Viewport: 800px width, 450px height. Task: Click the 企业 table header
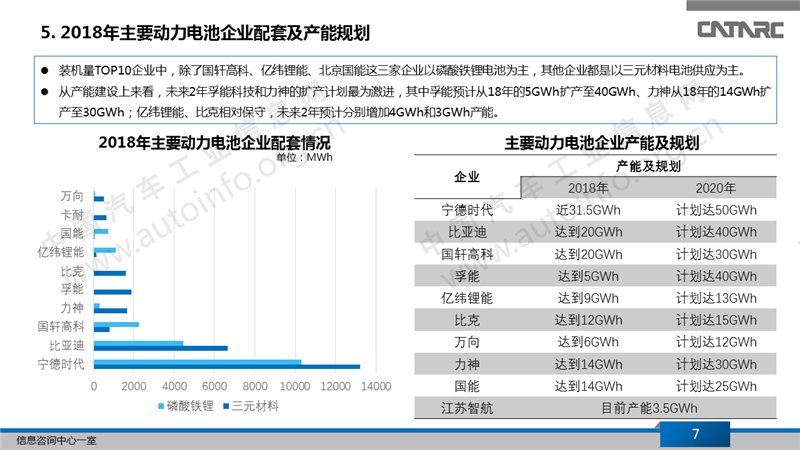(467, 177)
